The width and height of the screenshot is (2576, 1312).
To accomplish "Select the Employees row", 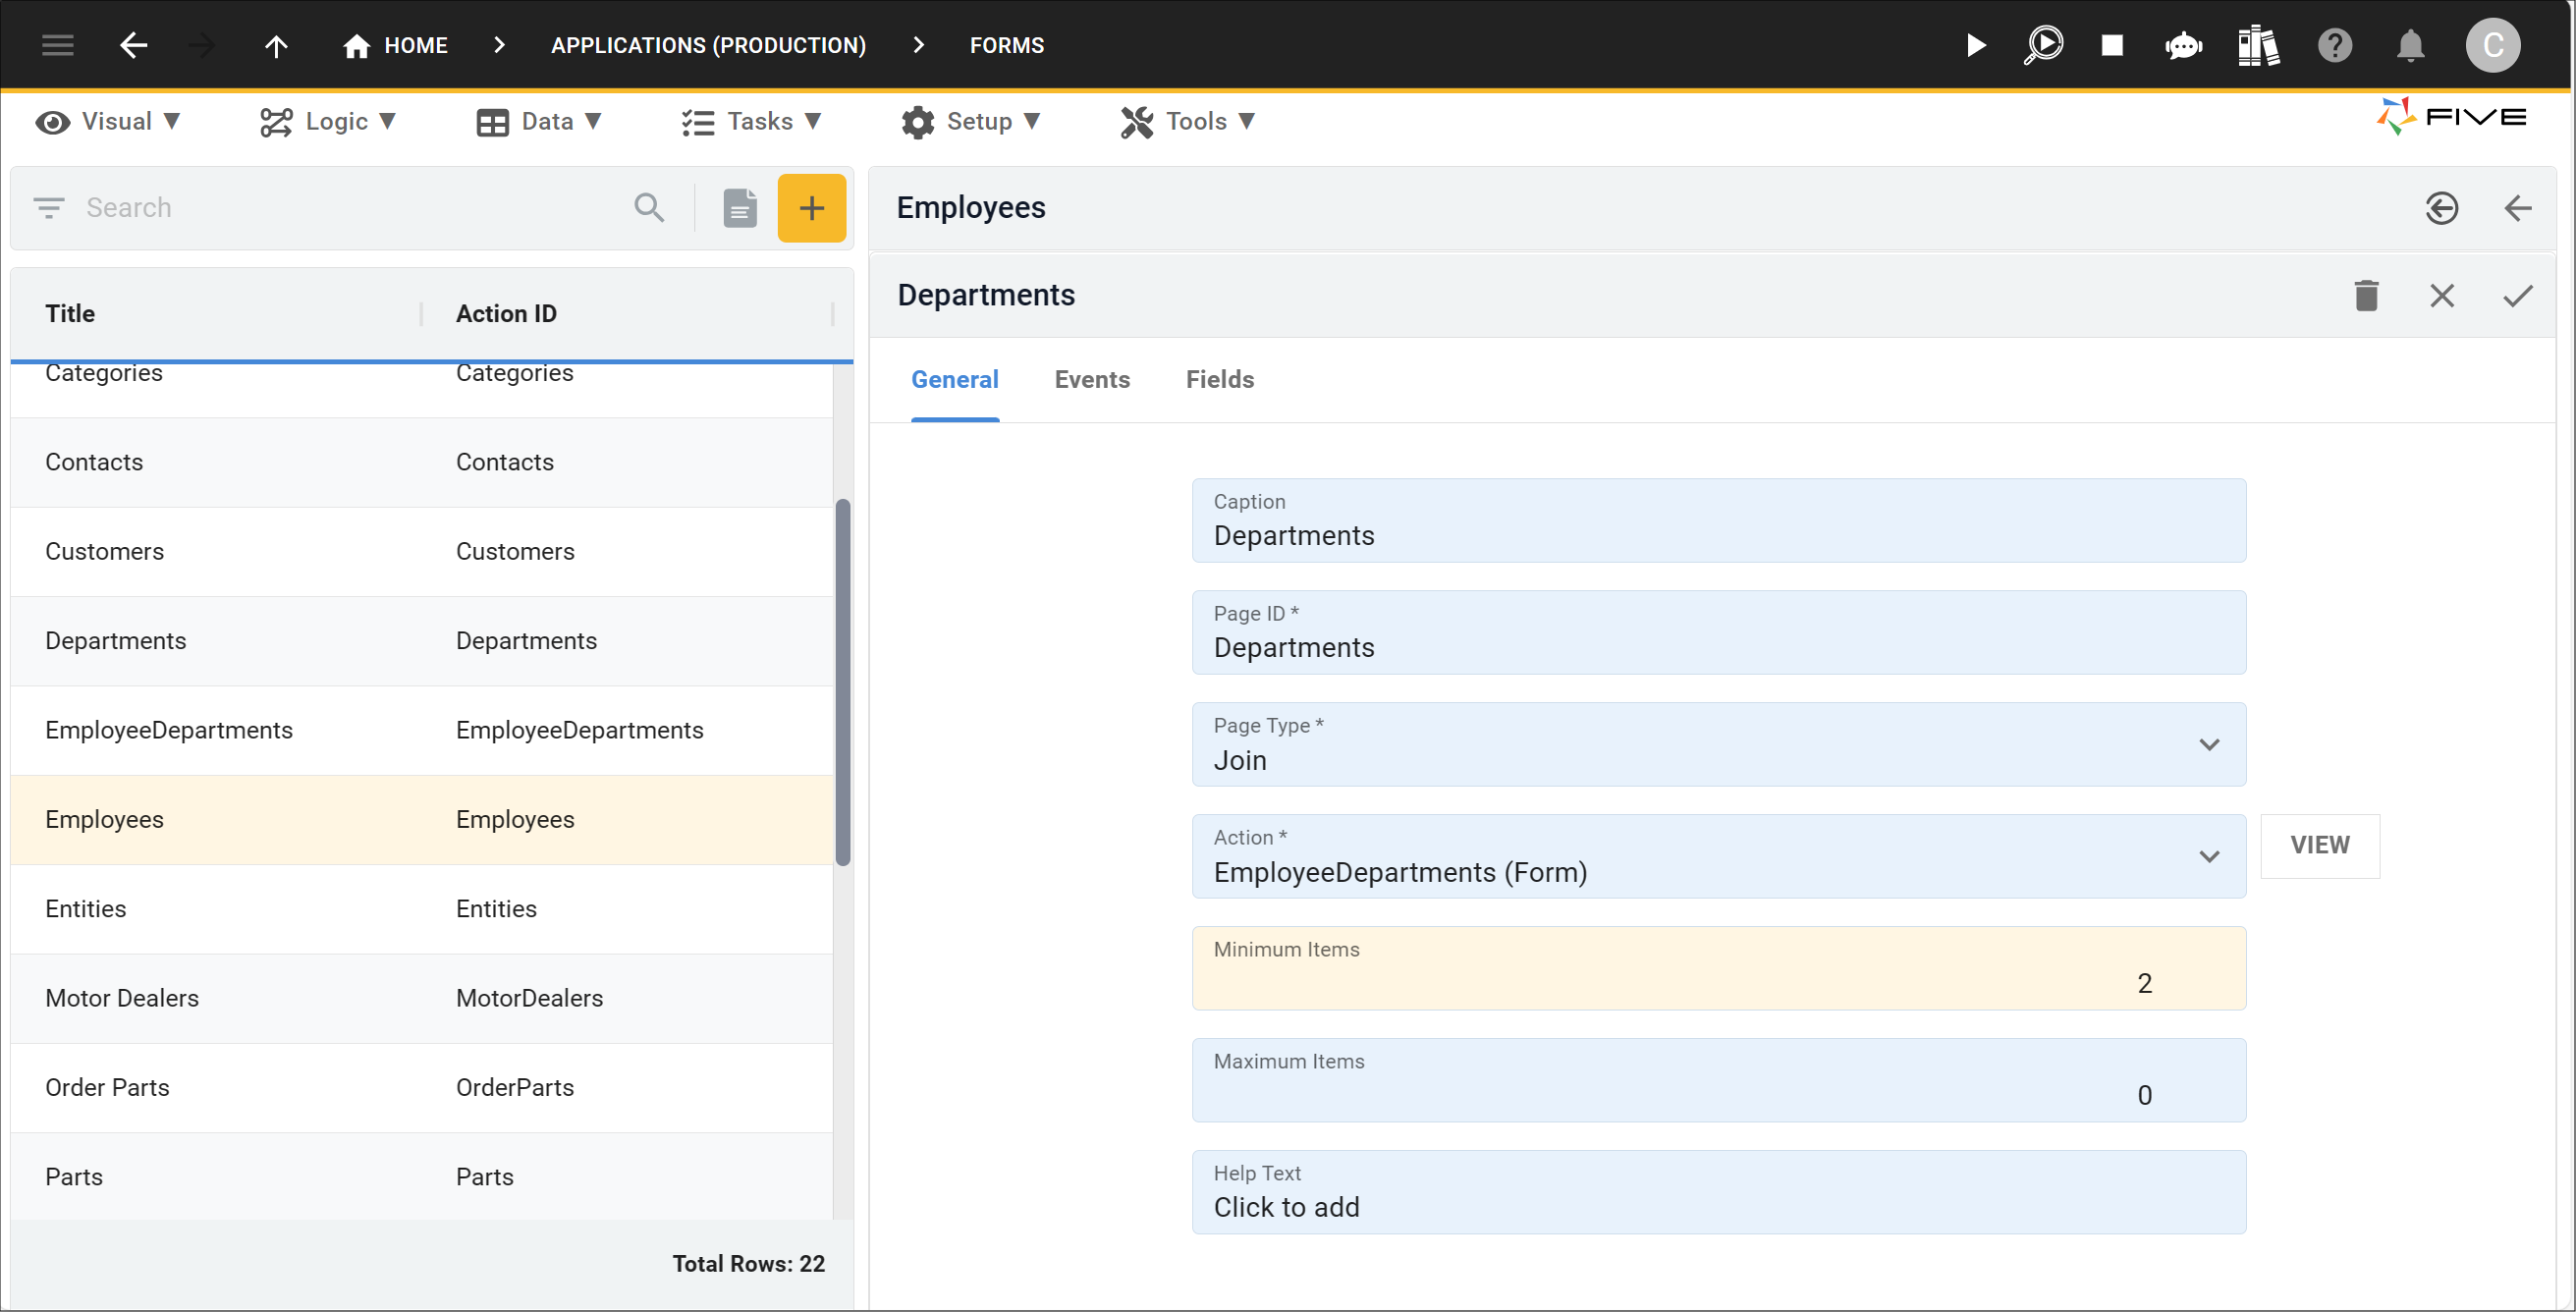I will 421,820.
